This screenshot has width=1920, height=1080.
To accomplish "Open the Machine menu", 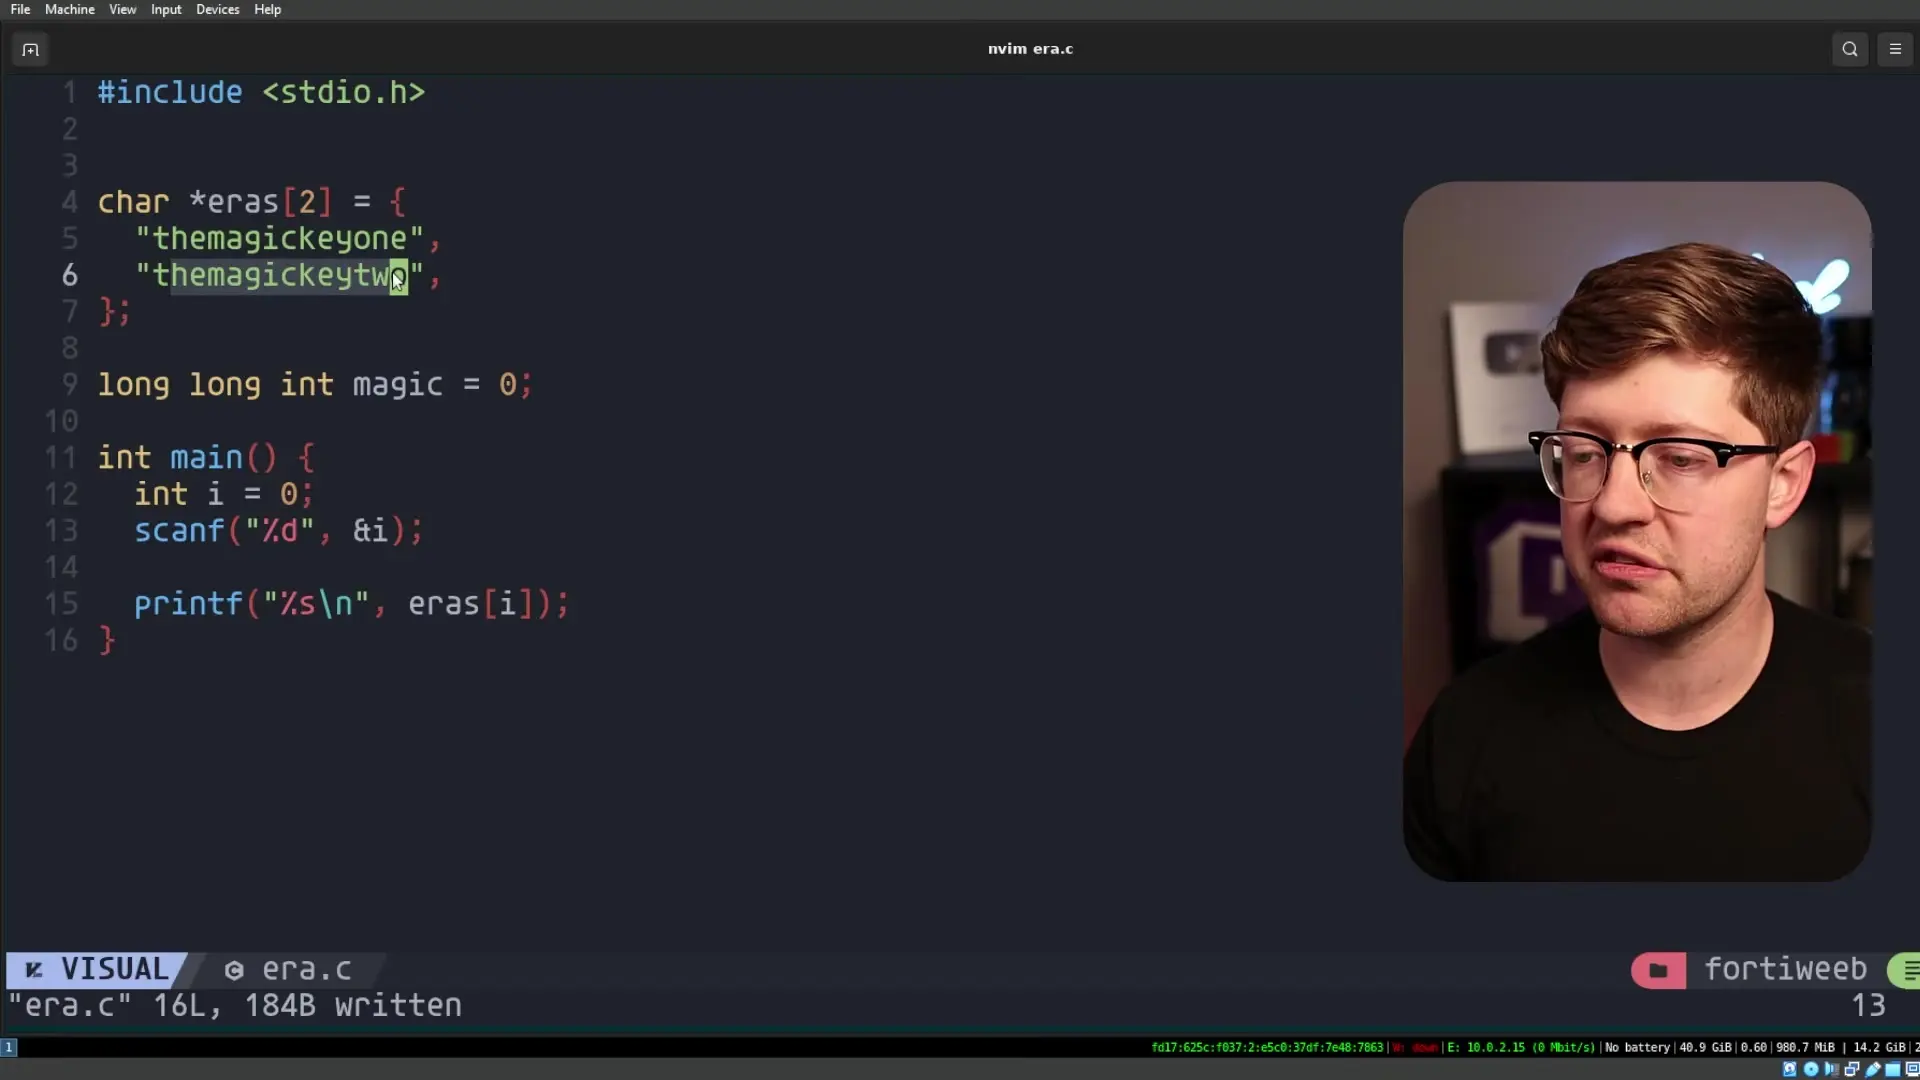I will [69, 9].
